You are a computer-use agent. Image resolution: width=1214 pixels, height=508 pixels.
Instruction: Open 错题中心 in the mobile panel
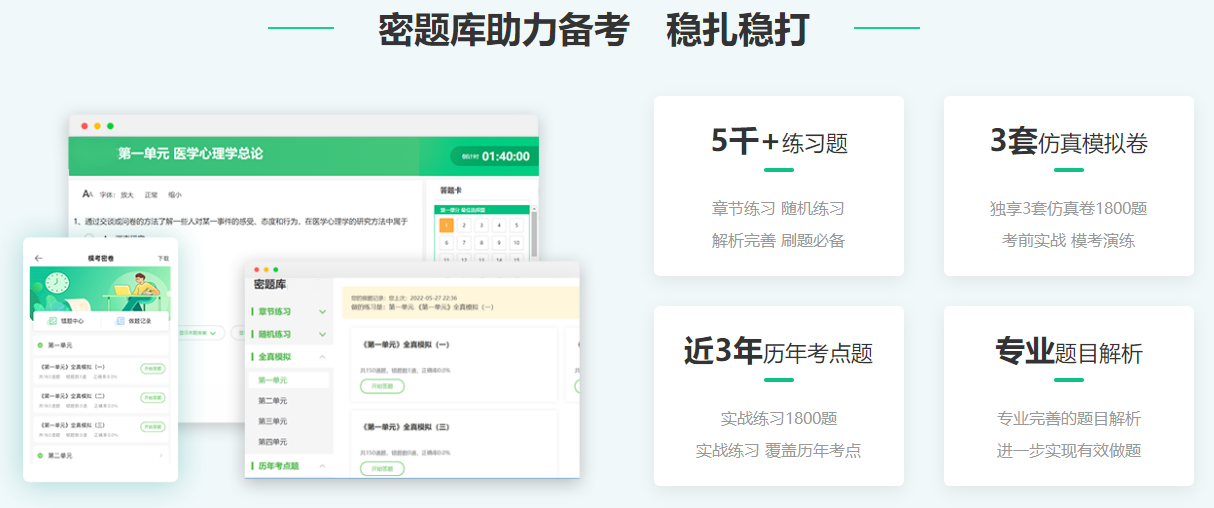click(66, 321)
